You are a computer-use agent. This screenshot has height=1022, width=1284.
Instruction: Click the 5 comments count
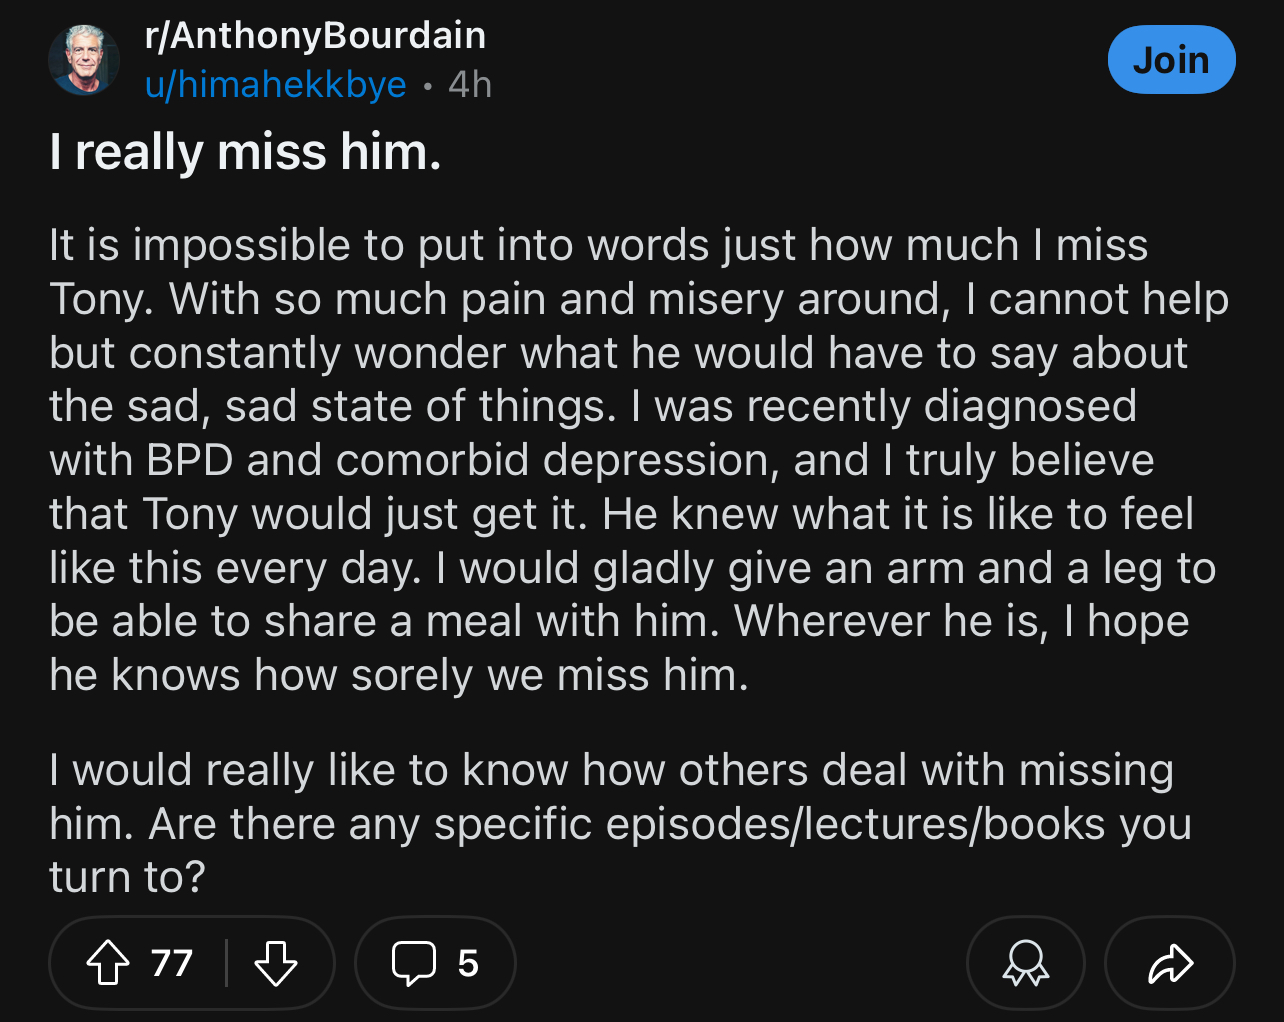point(468,964)
